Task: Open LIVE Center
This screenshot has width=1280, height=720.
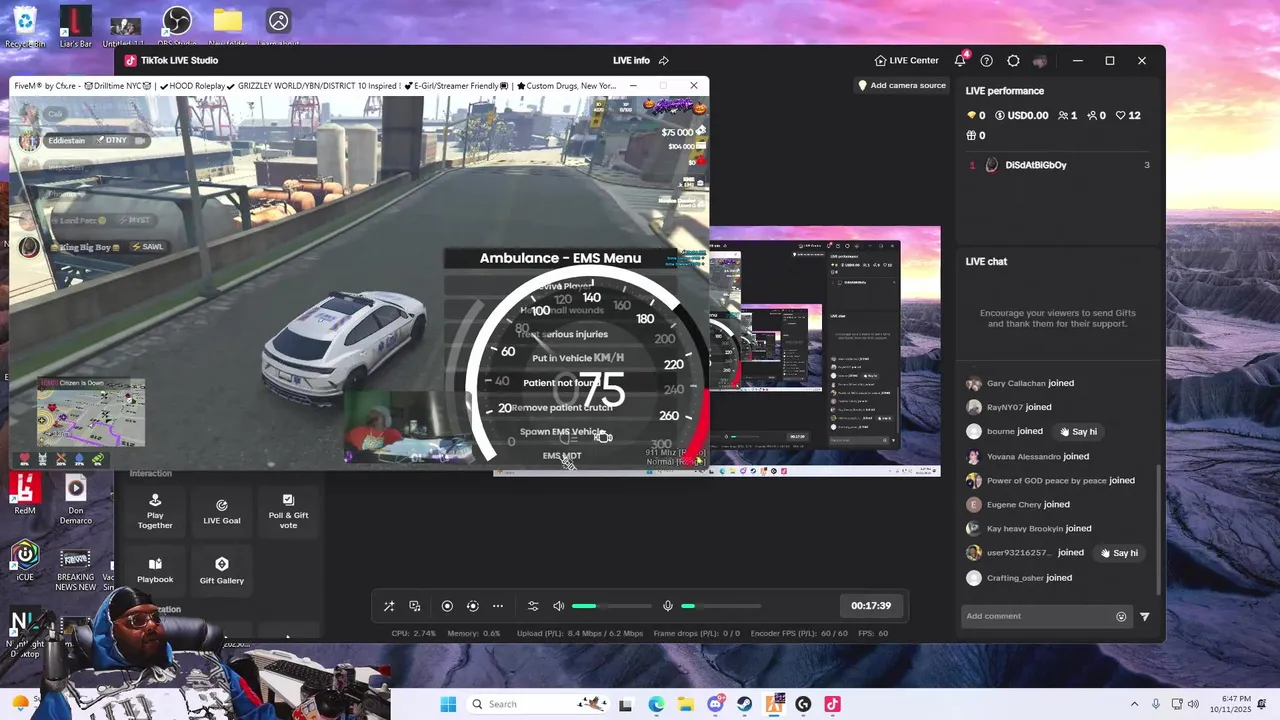Action: (x=906, y=60)
